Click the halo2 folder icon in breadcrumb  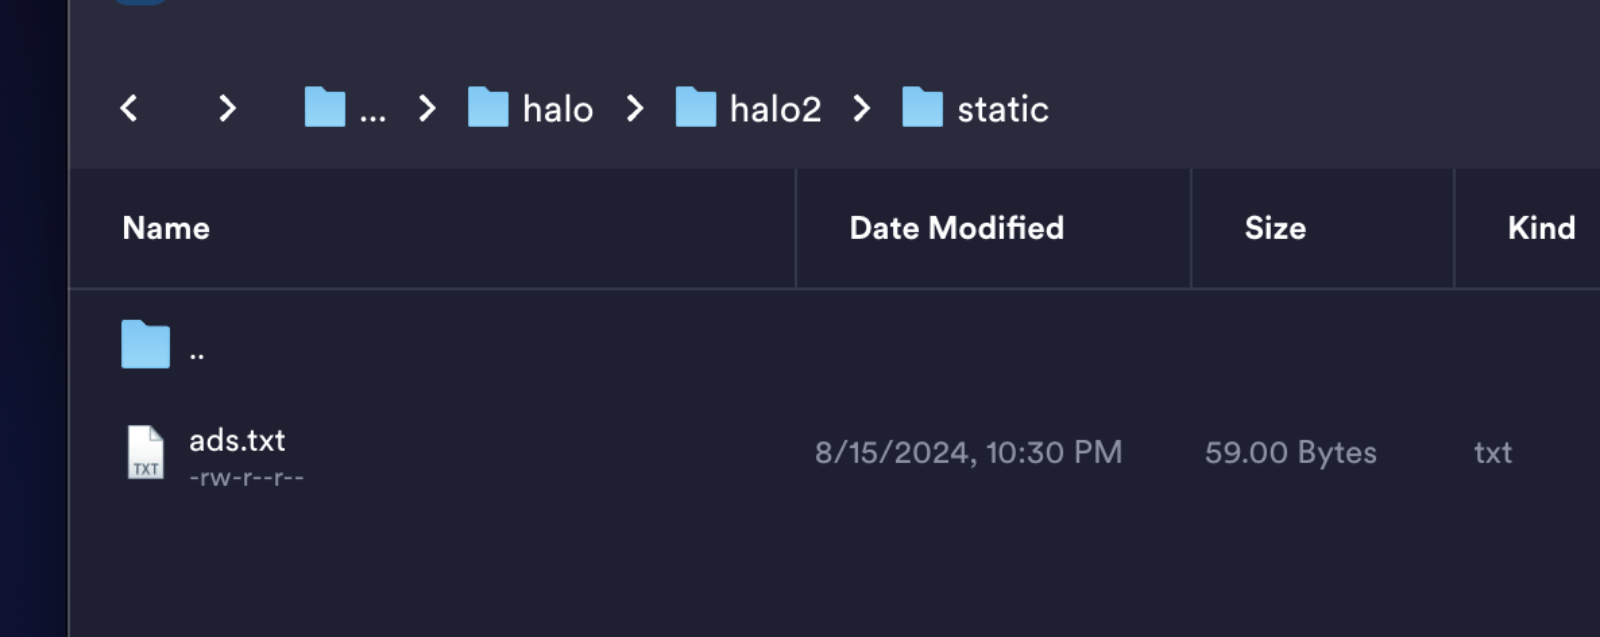click(696, 107)
